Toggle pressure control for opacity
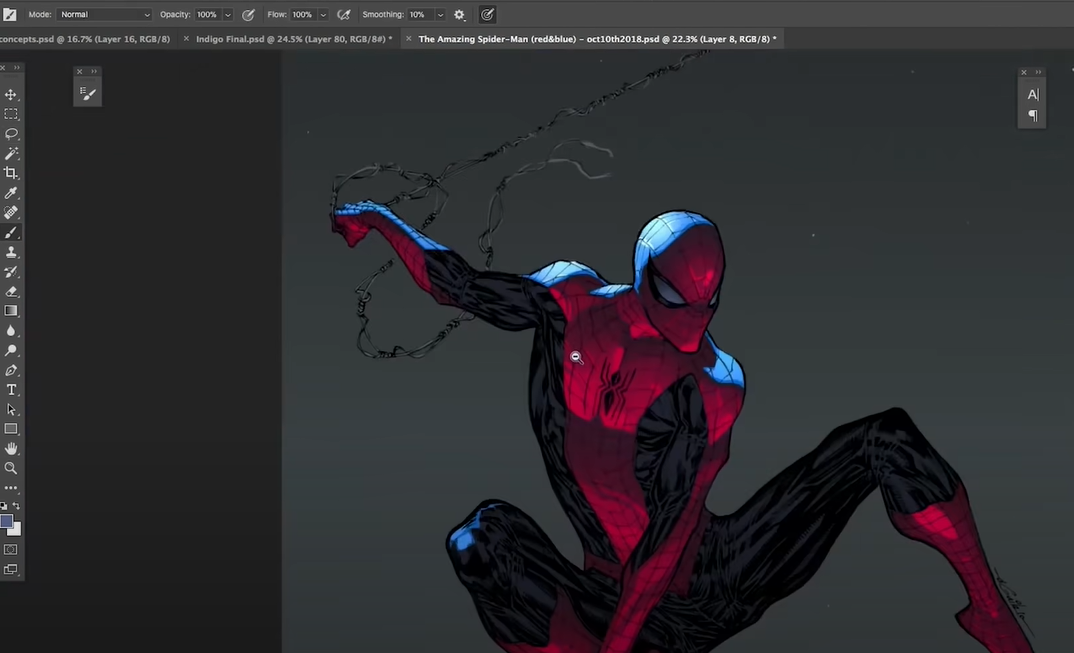 (249, 15)
